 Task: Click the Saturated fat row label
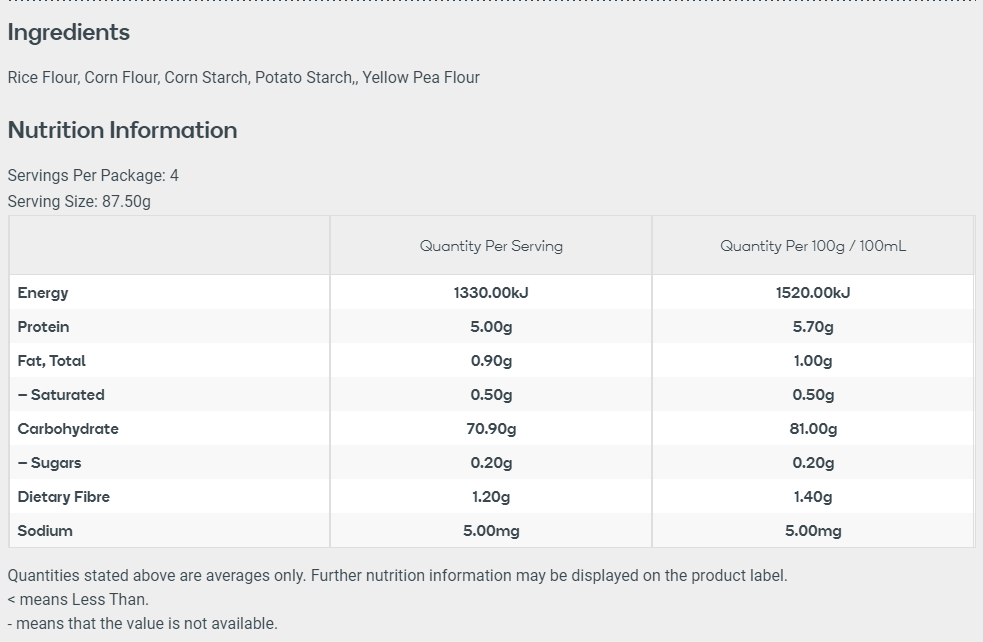[x=61, y=395]
